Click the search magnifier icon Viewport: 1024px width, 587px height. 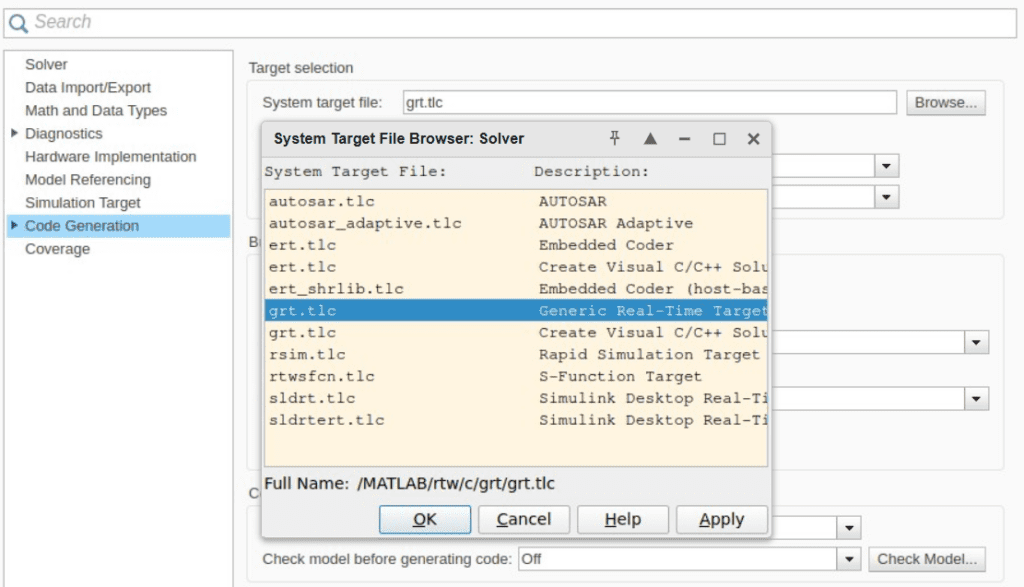20,21
